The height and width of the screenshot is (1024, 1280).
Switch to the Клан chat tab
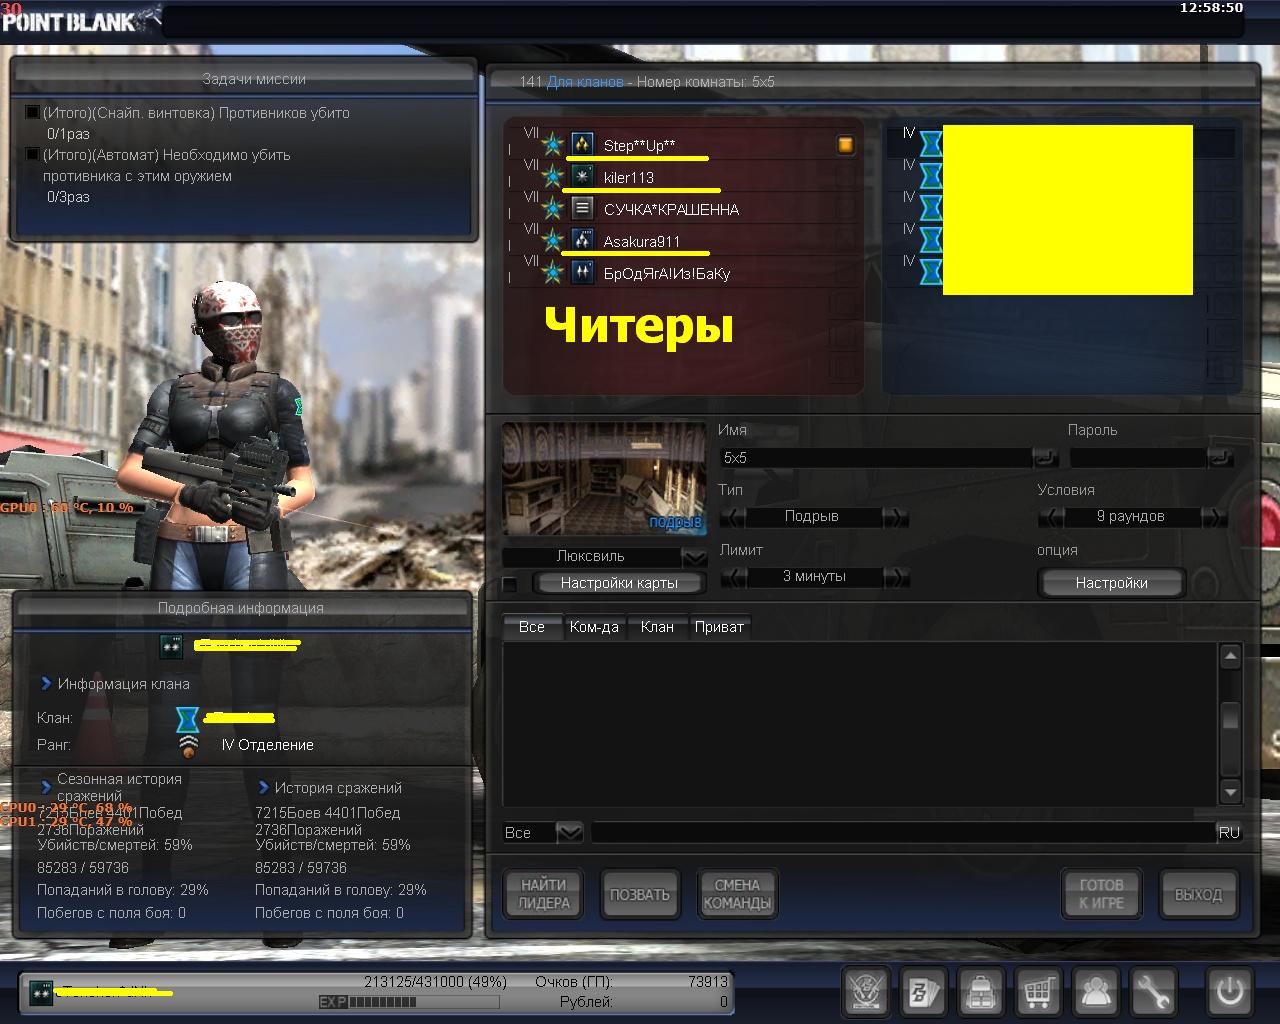656,627
